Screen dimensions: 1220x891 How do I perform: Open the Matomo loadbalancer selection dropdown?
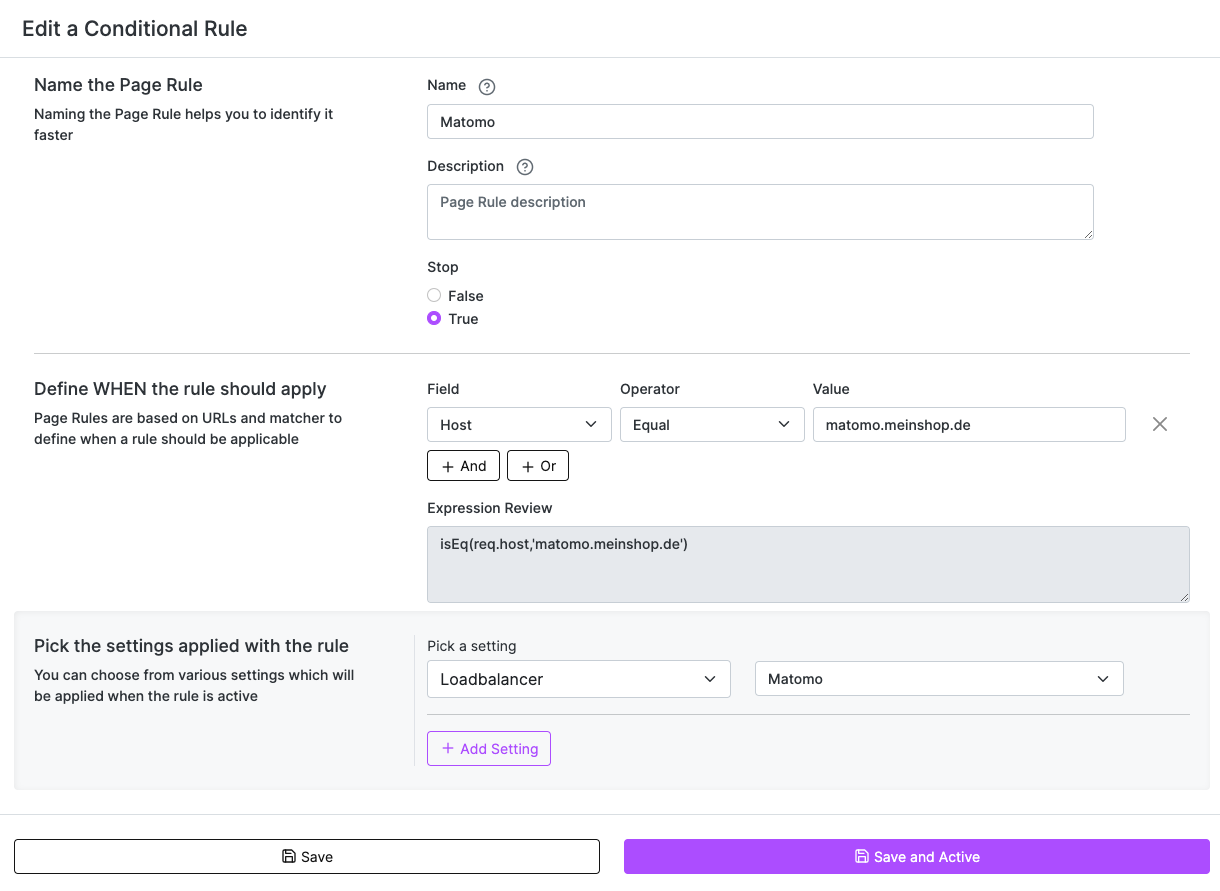coord(939,679)
